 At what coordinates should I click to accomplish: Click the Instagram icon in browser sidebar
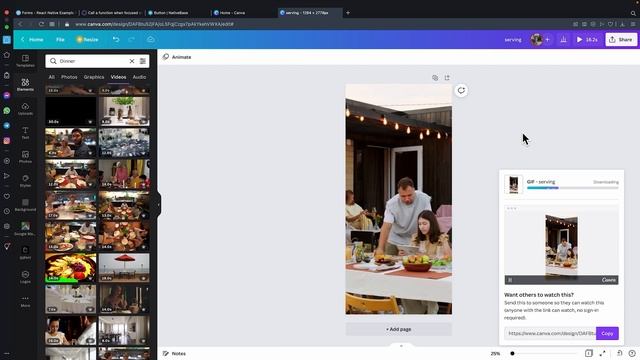point(7,141)
